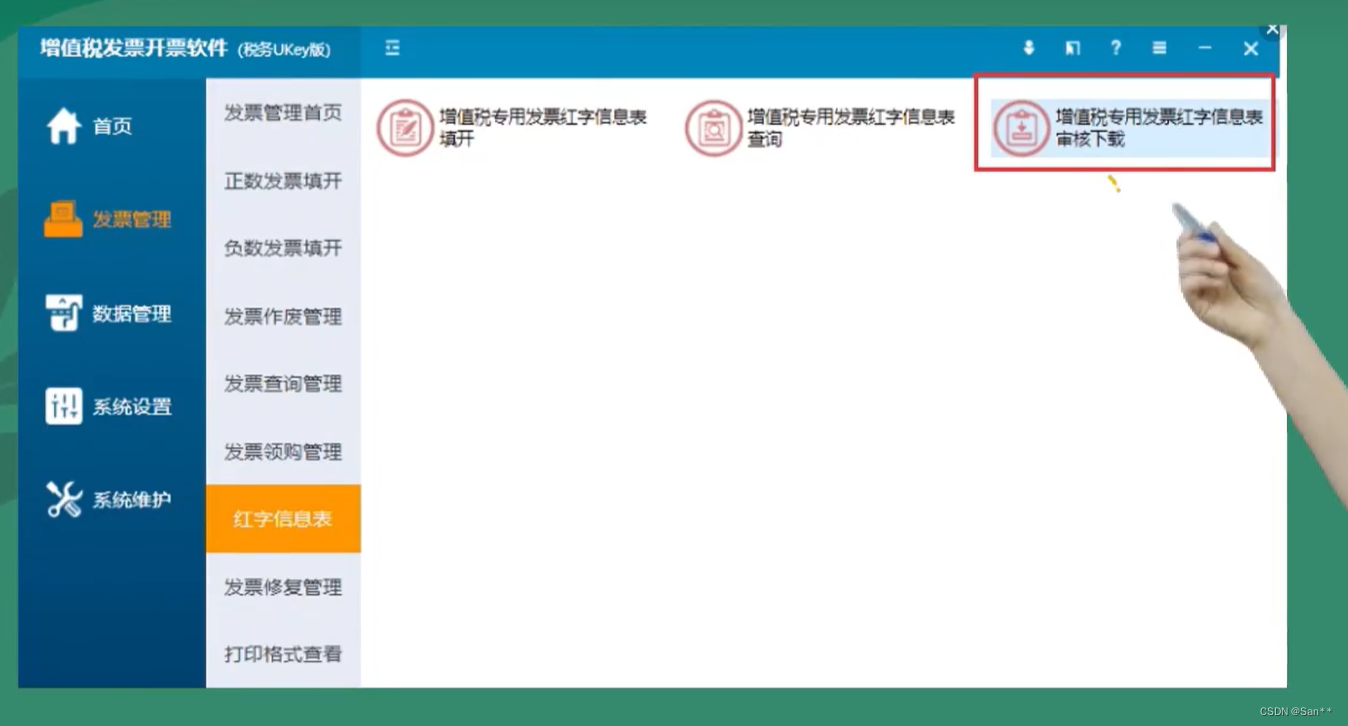Open 打印格式查看 submenu item
The image size is (1348, 726).
283,654
